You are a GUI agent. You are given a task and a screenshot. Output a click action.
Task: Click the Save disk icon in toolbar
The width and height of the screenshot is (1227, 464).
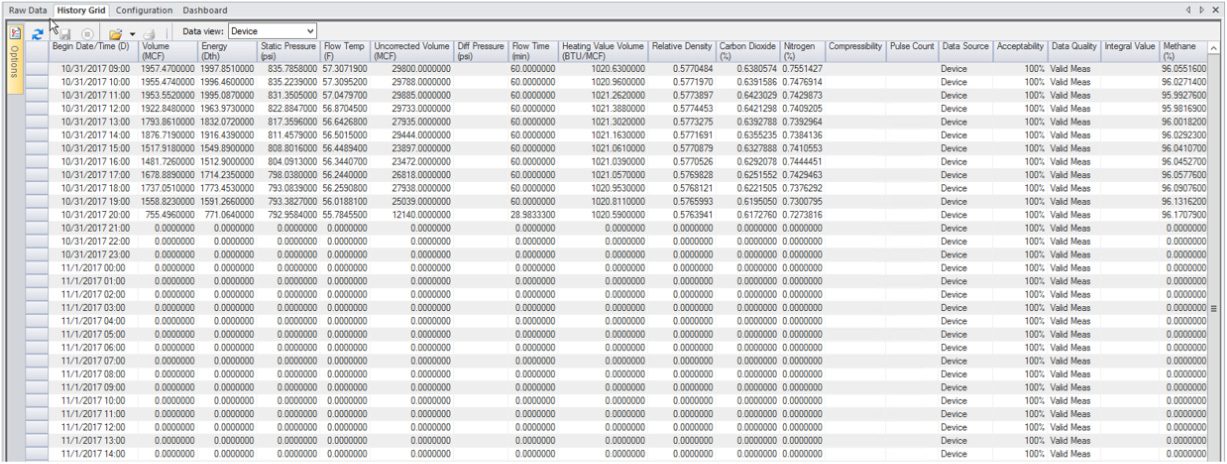point(65,33)
